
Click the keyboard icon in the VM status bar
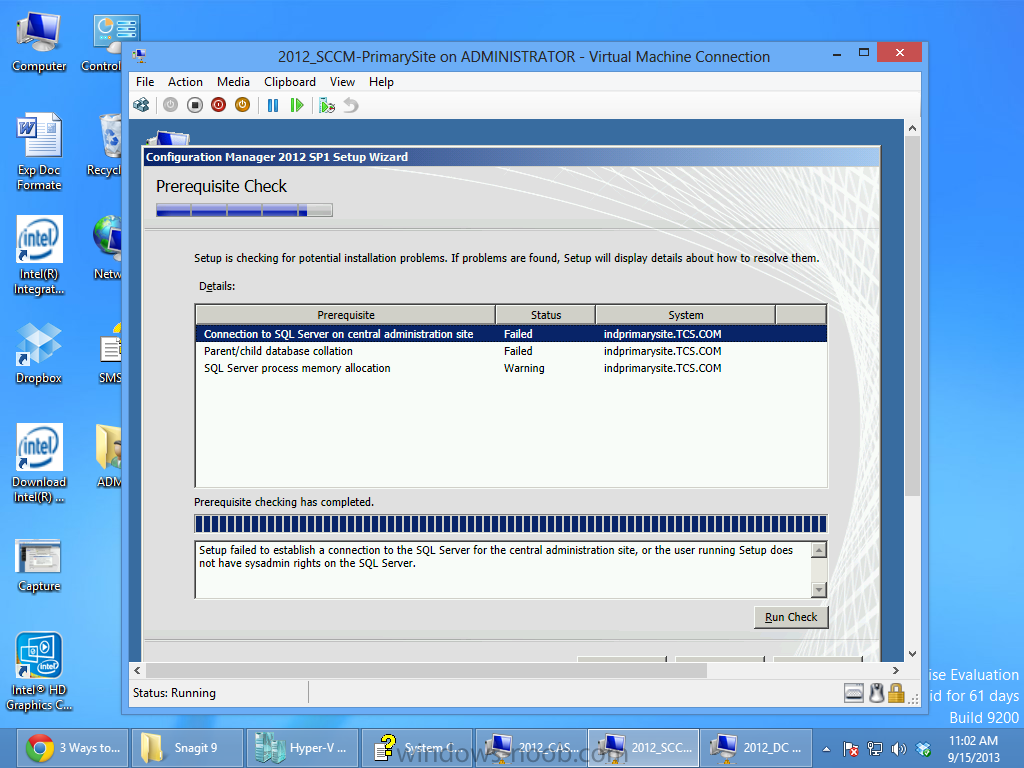pos(854,694)
